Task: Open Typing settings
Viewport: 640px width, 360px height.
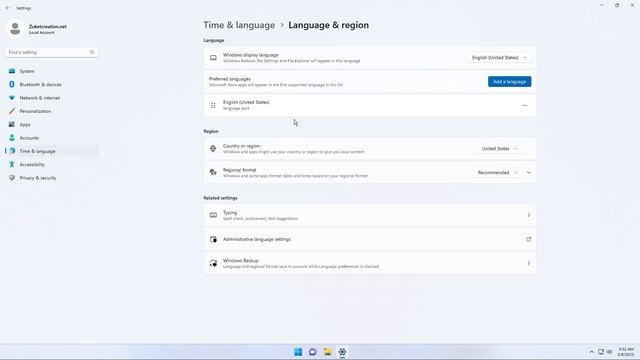Action: pos(370,216)
